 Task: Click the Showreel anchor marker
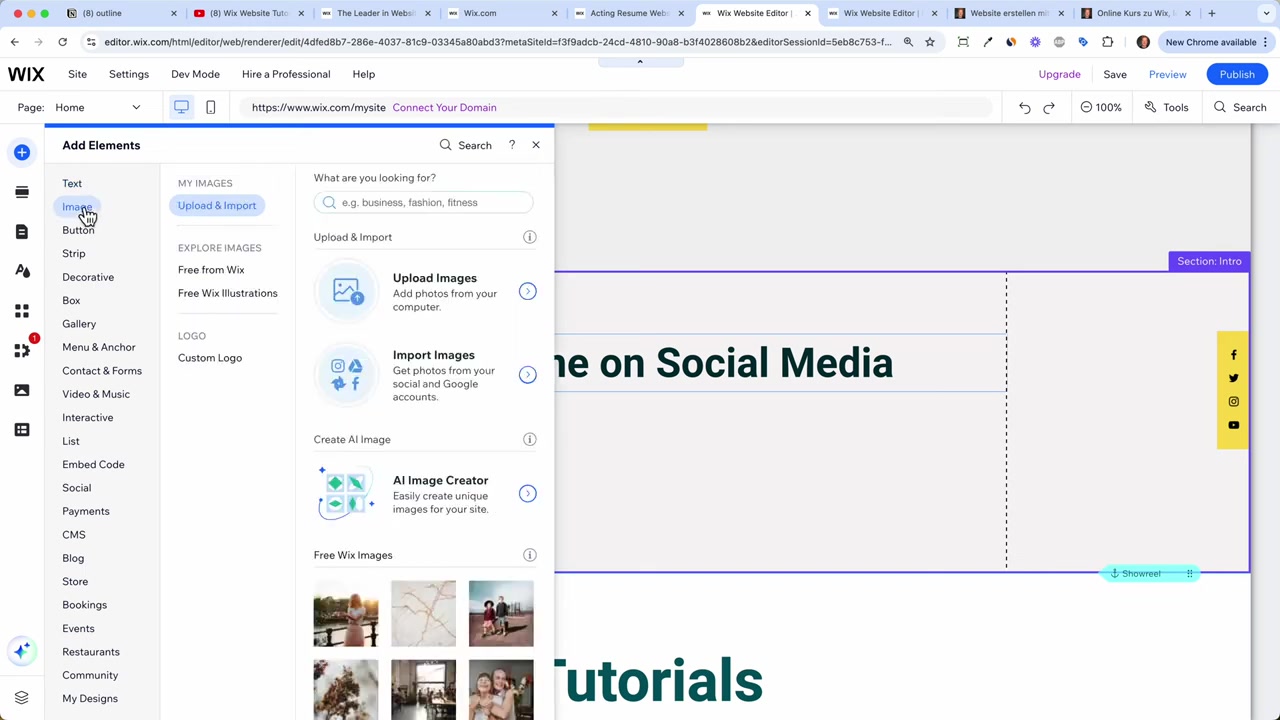click(1148, 574)
